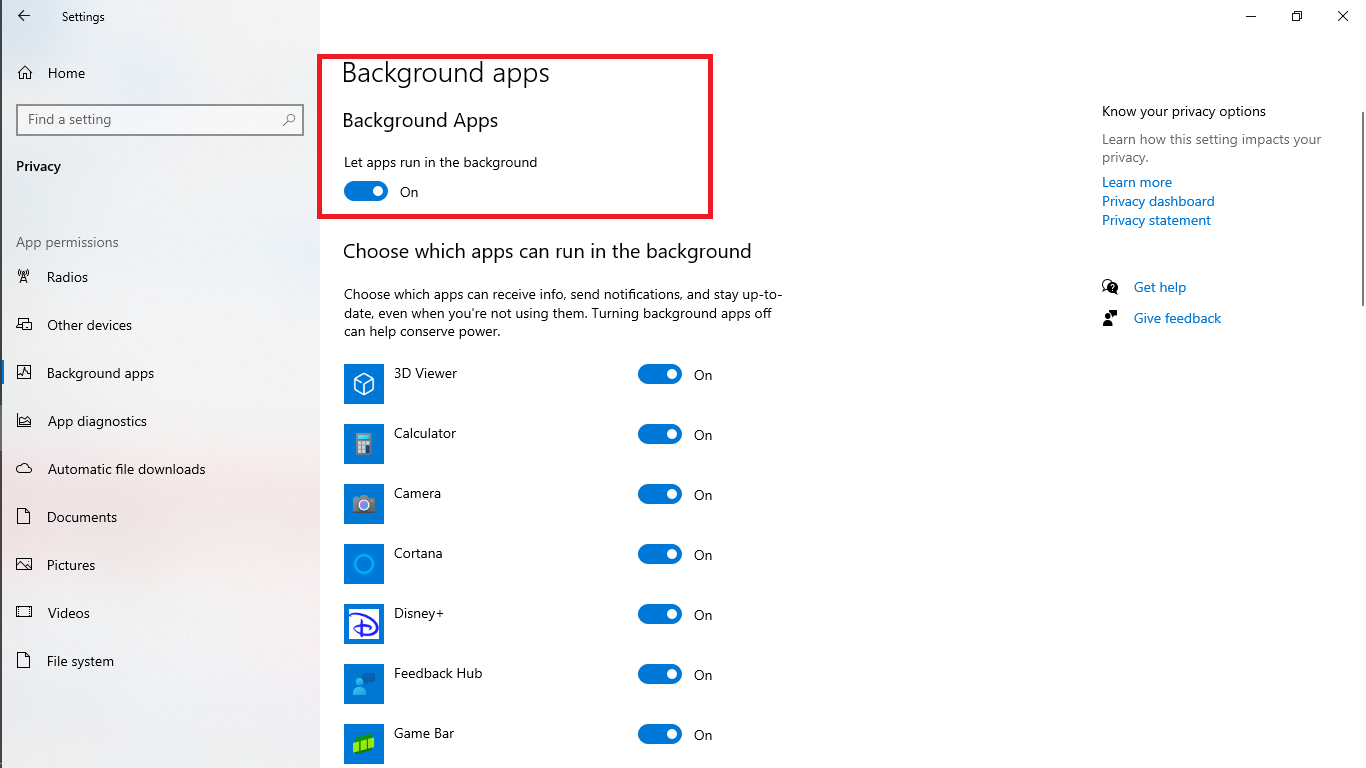Select App diagnostics in sidebar
Image resolution: width=1366 pixels, height=768 pixels.
[97, 421]
